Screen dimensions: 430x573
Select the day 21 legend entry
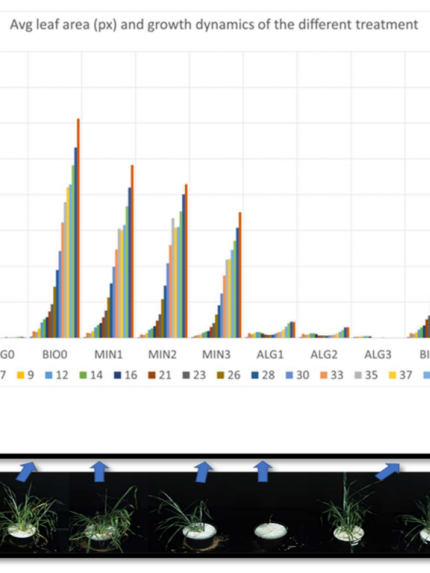(160, 375)
